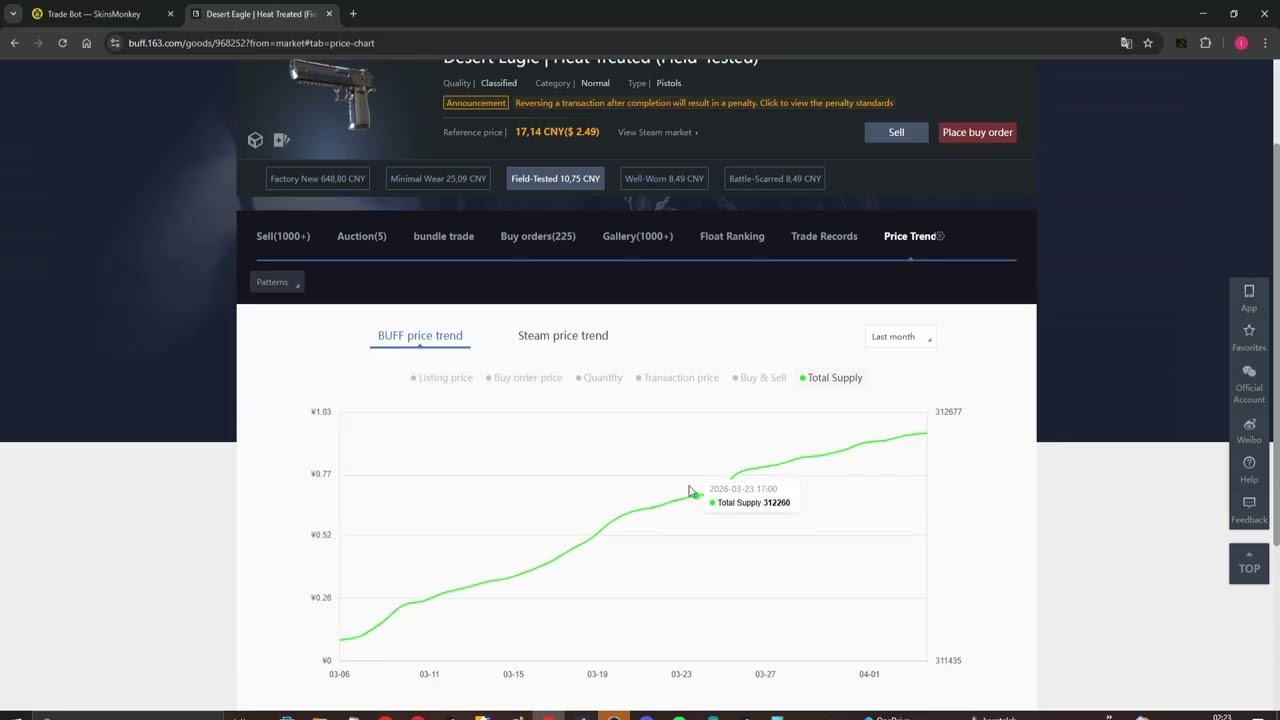Select Battle-Scarred 8,49 CNY option
The width and height of the screenshot is (1280, 720).
(775, 179)
